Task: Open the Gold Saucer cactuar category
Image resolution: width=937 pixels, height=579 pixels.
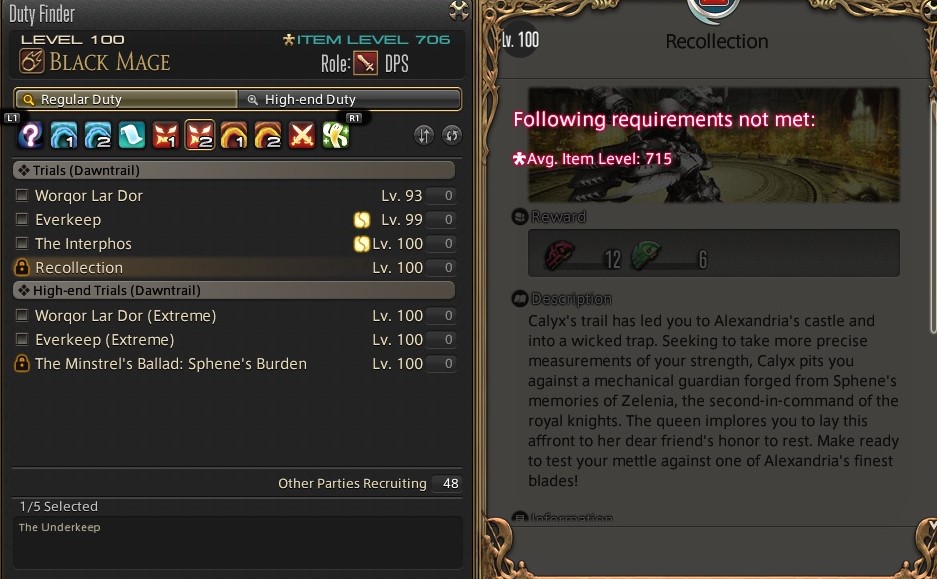Action: [336, 135]
